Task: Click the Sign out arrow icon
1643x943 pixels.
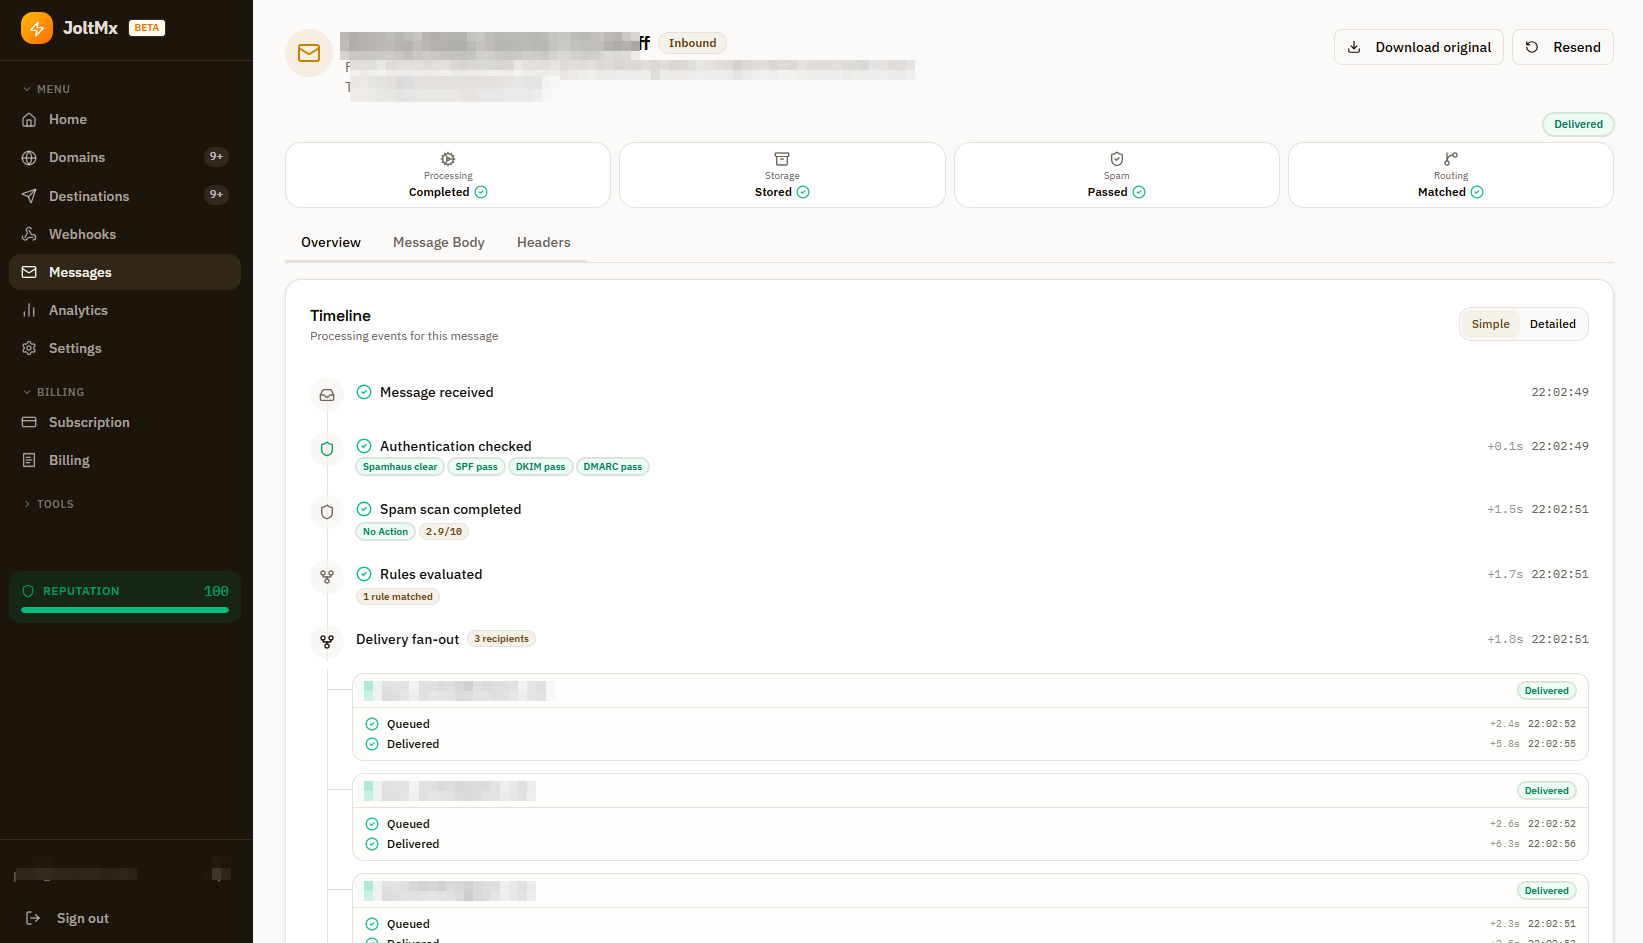Action: coord(33,918)
